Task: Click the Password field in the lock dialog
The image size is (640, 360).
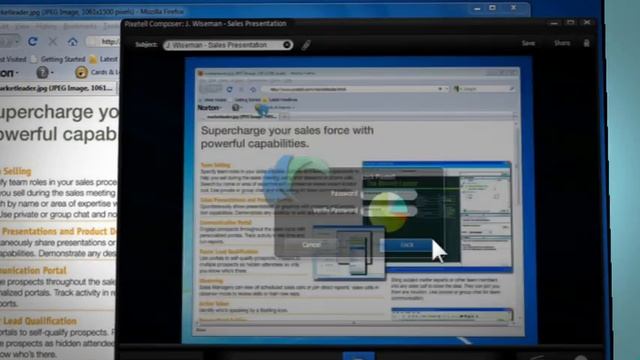Action: click(389, 194)
